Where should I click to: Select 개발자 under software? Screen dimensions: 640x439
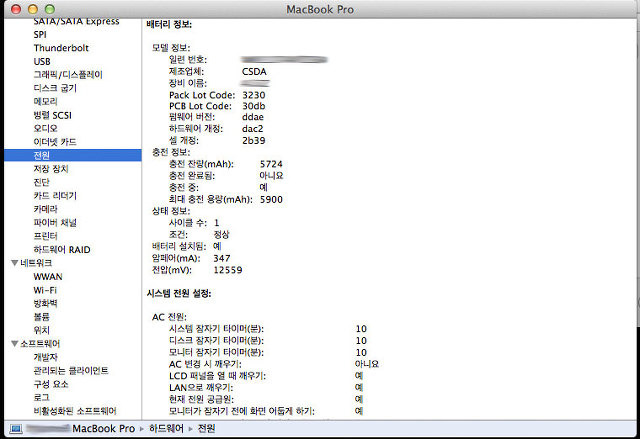click(x=45, y=357)
